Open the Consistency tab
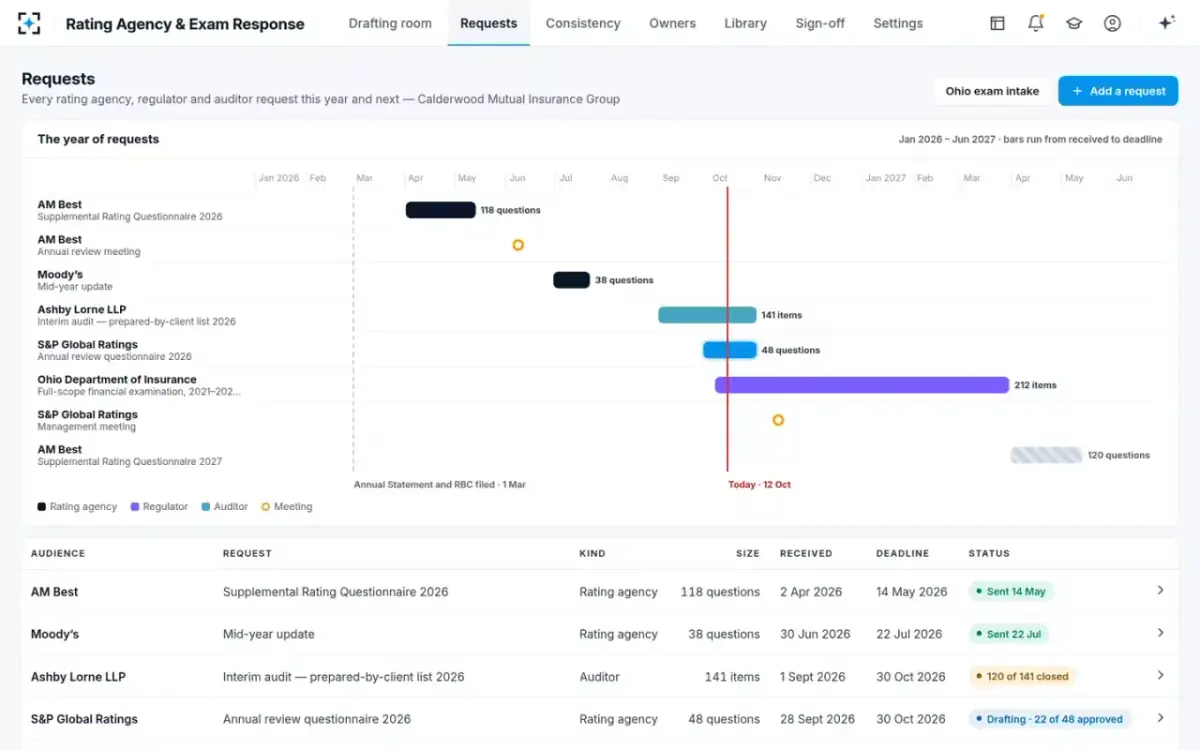The height and width of the screenshot is (750, 1200). click(583, 23)
